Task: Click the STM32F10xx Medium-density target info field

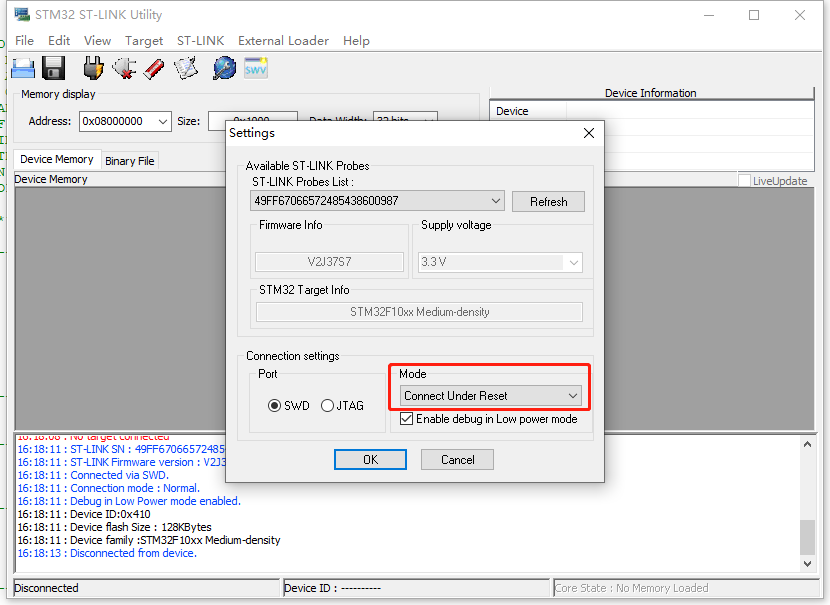Action: [419, 312]
